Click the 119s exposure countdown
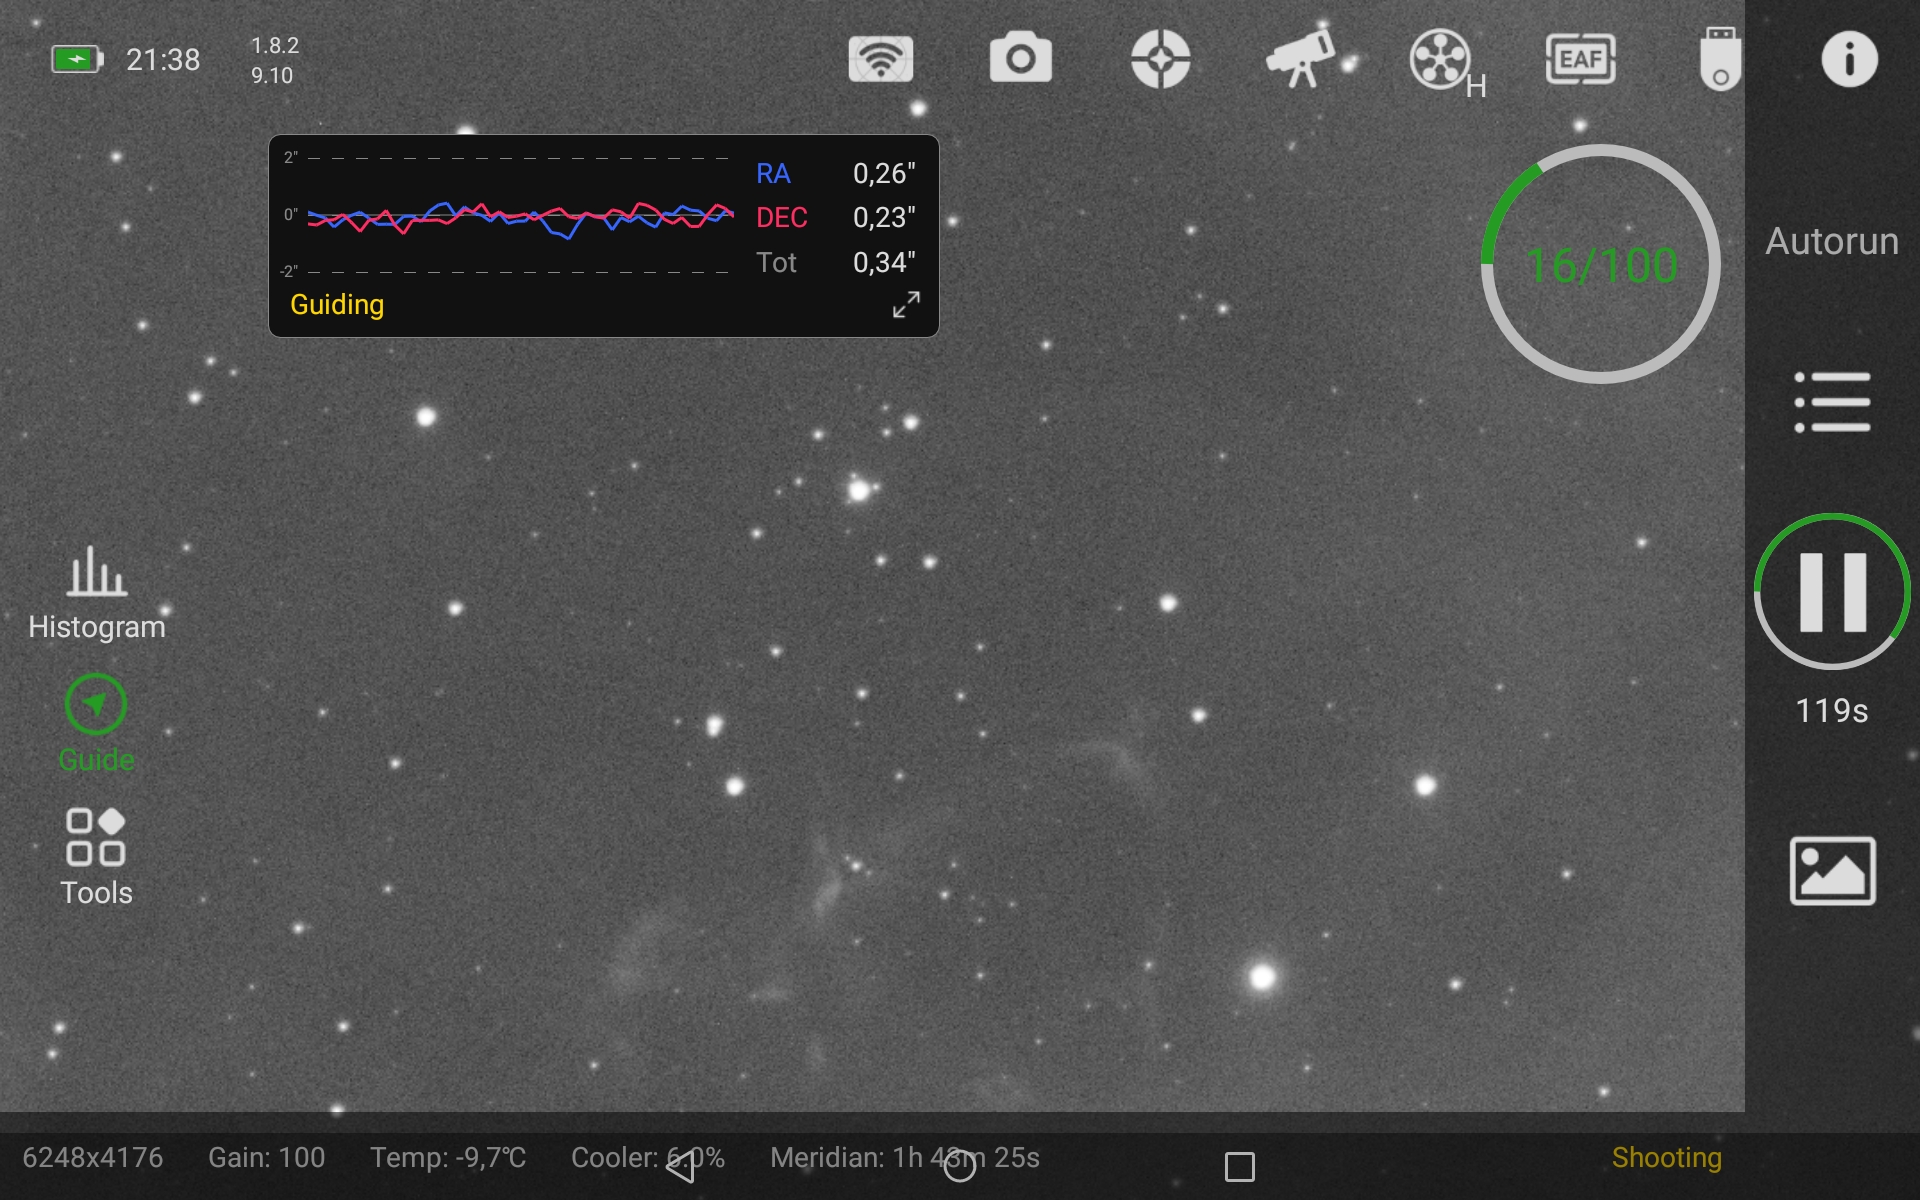This screenshot has height=1200, width=1920. (x=1832, y=711)
